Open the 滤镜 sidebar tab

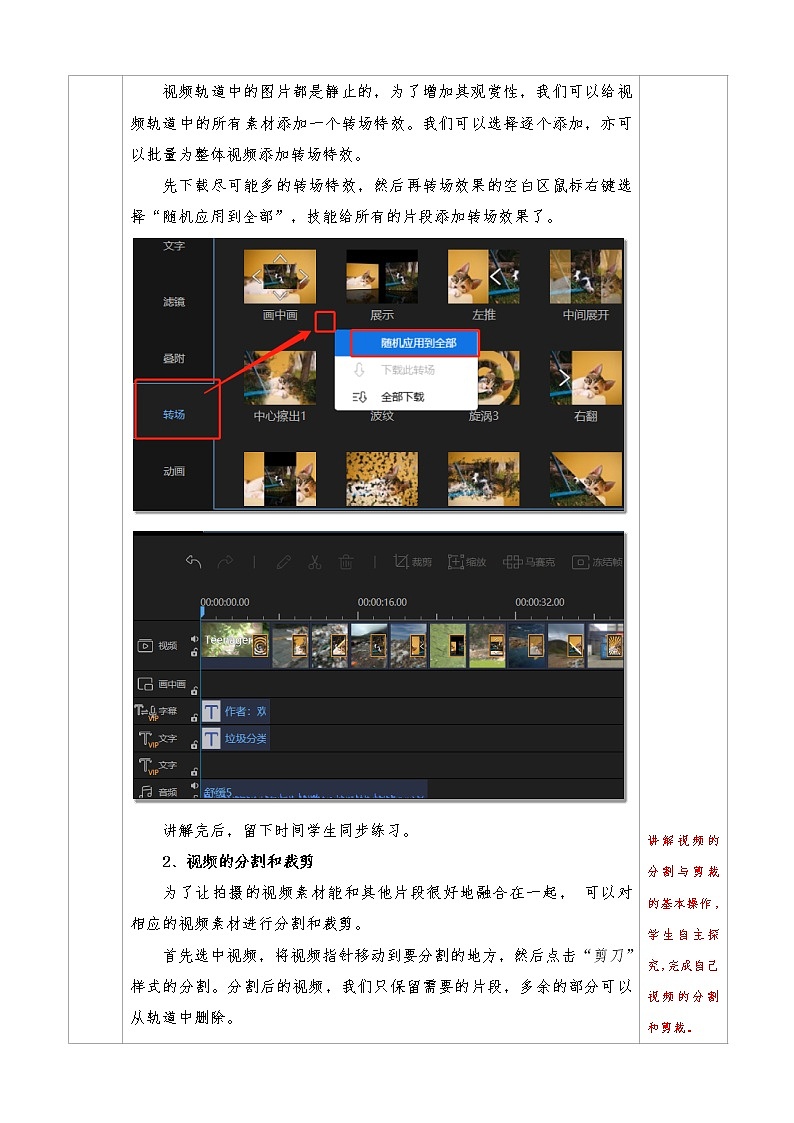(174, 302)
